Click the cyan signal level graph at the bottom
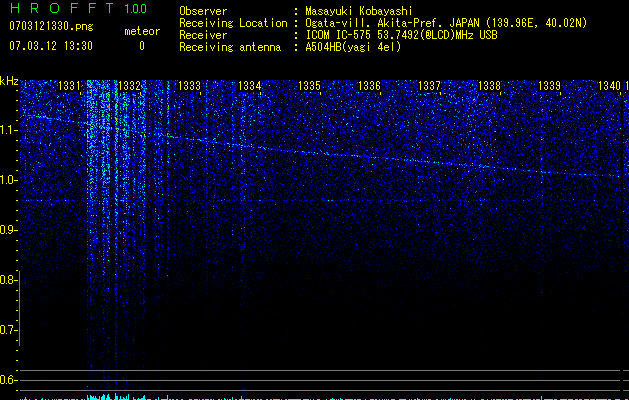Viewport: 629px width, 400px height. 321,397
